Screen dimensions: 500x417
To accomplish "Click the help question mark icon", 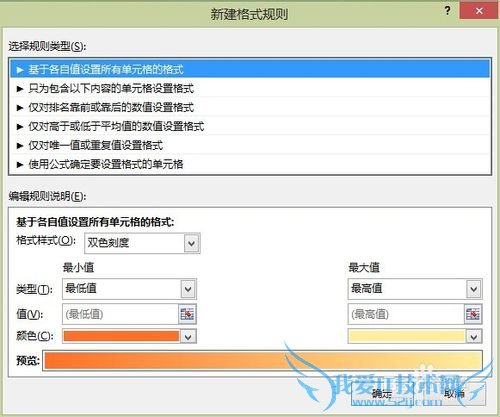I will pyautogui.click(x=448, y=11).
